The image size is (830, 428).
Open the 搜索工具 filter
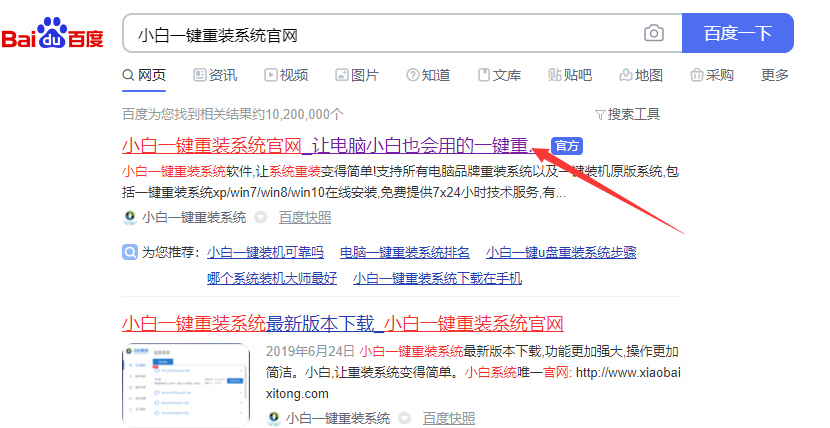[x=627, y=114]
